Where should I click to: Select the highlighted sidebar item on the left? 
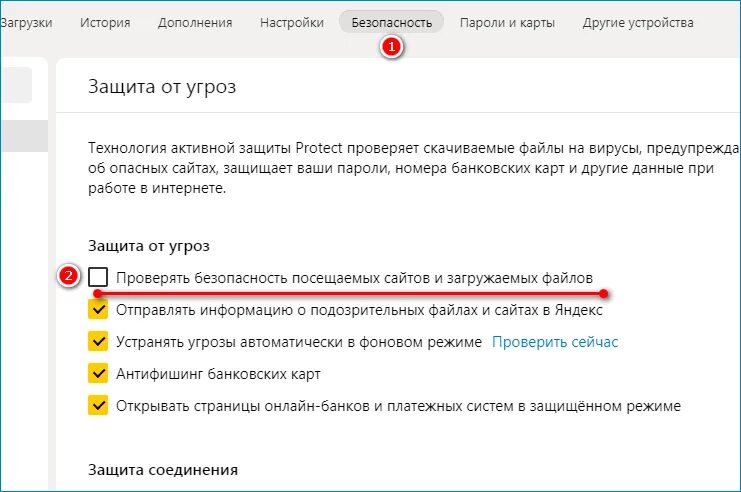[x=24, y=136]
